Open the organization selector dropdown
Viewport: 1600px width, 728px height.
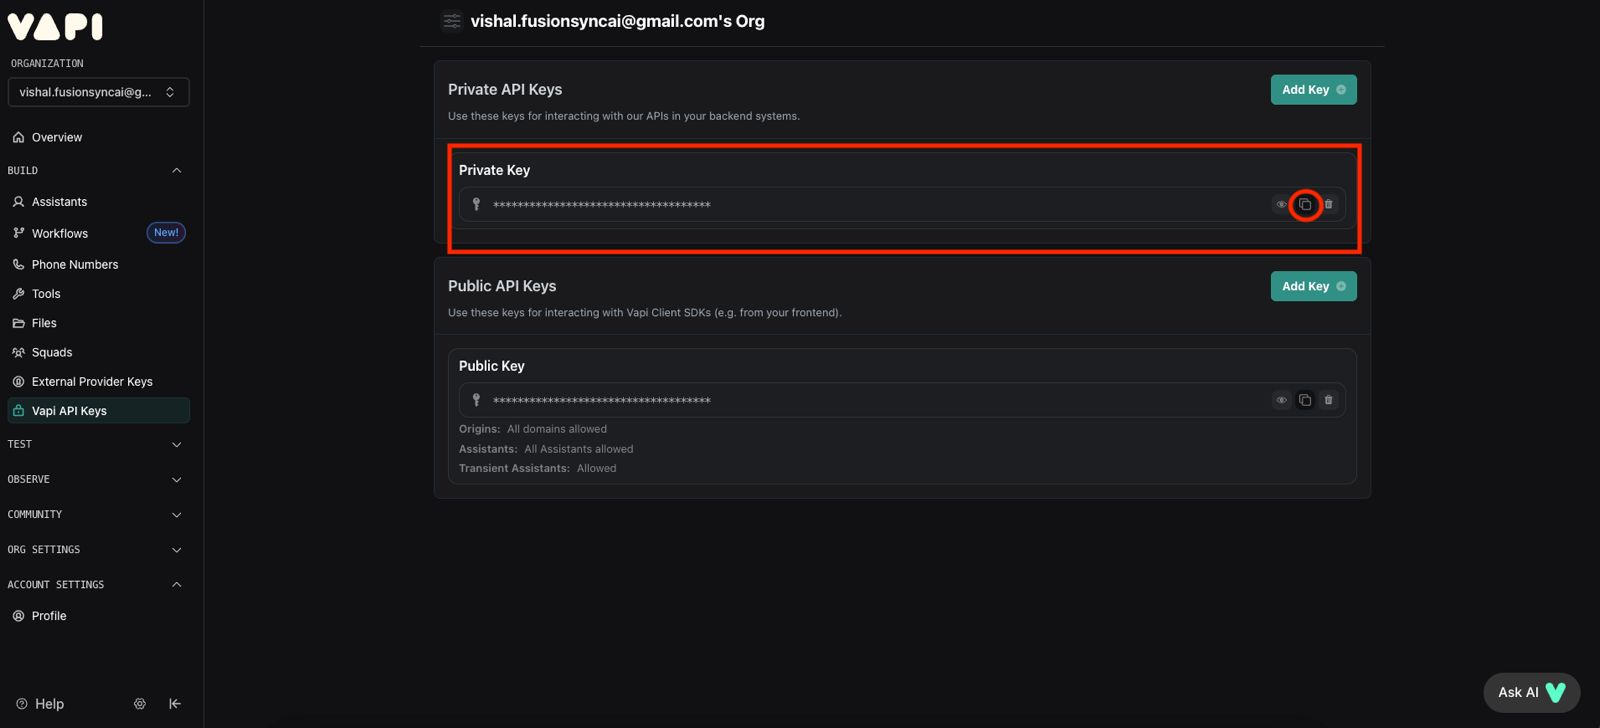coord(98,92)
